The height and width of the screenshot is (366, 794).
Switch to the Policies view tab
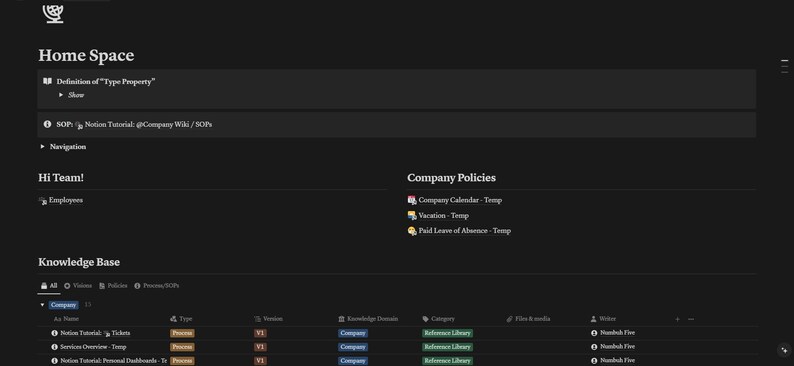tap(113, 286)
